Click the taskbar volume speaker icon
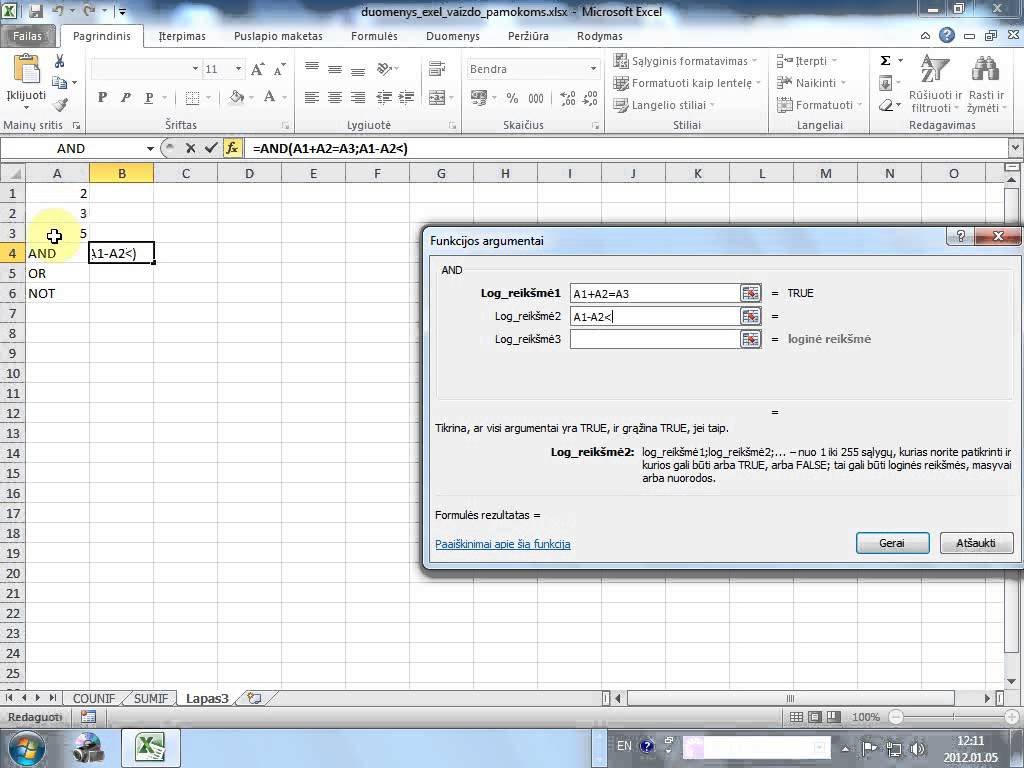 point(918,749)
